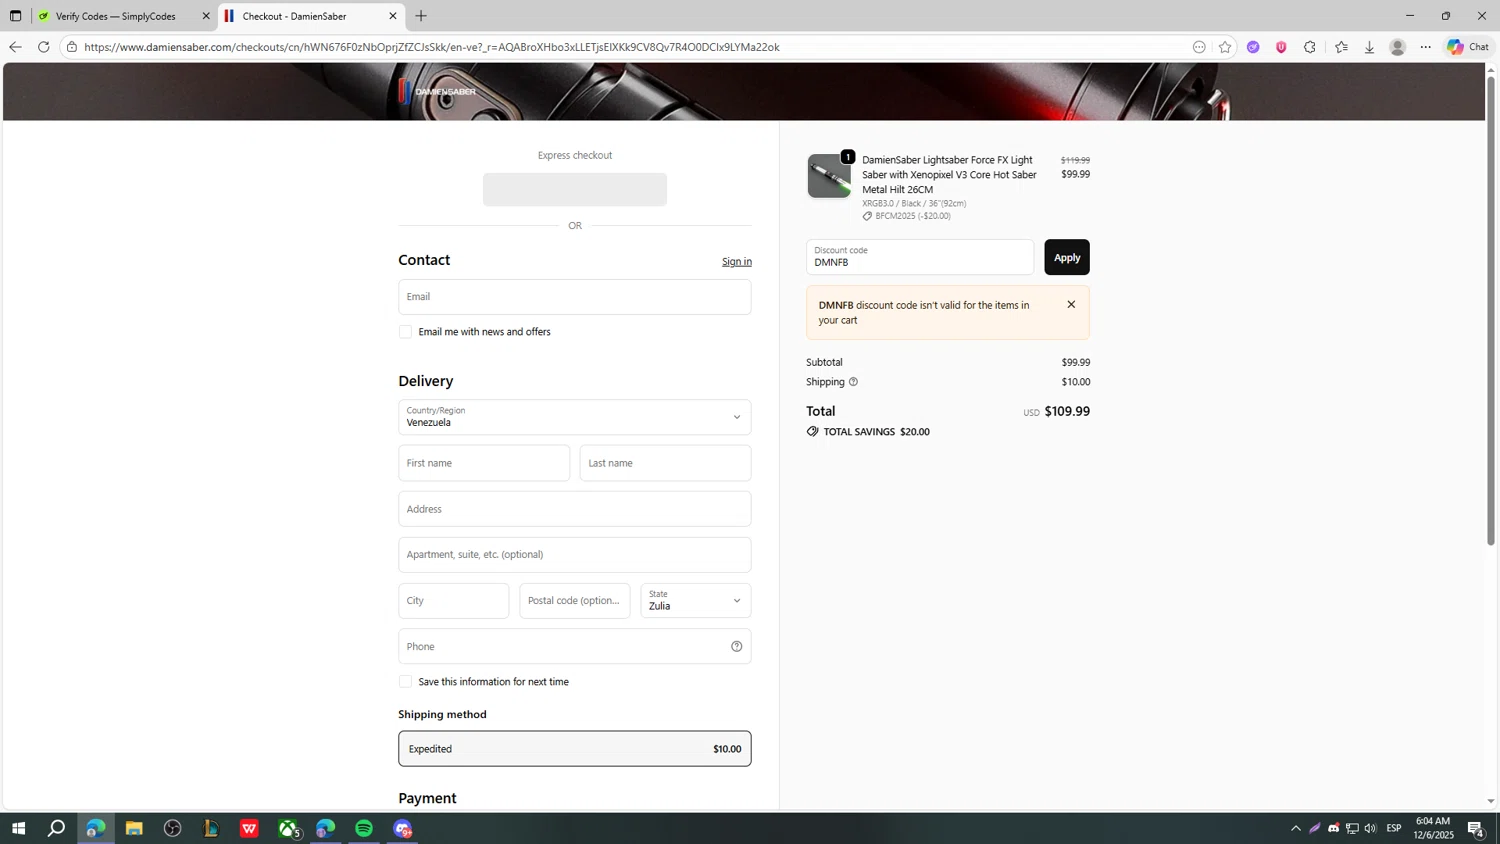Open the tab actions menu icon

15,16
